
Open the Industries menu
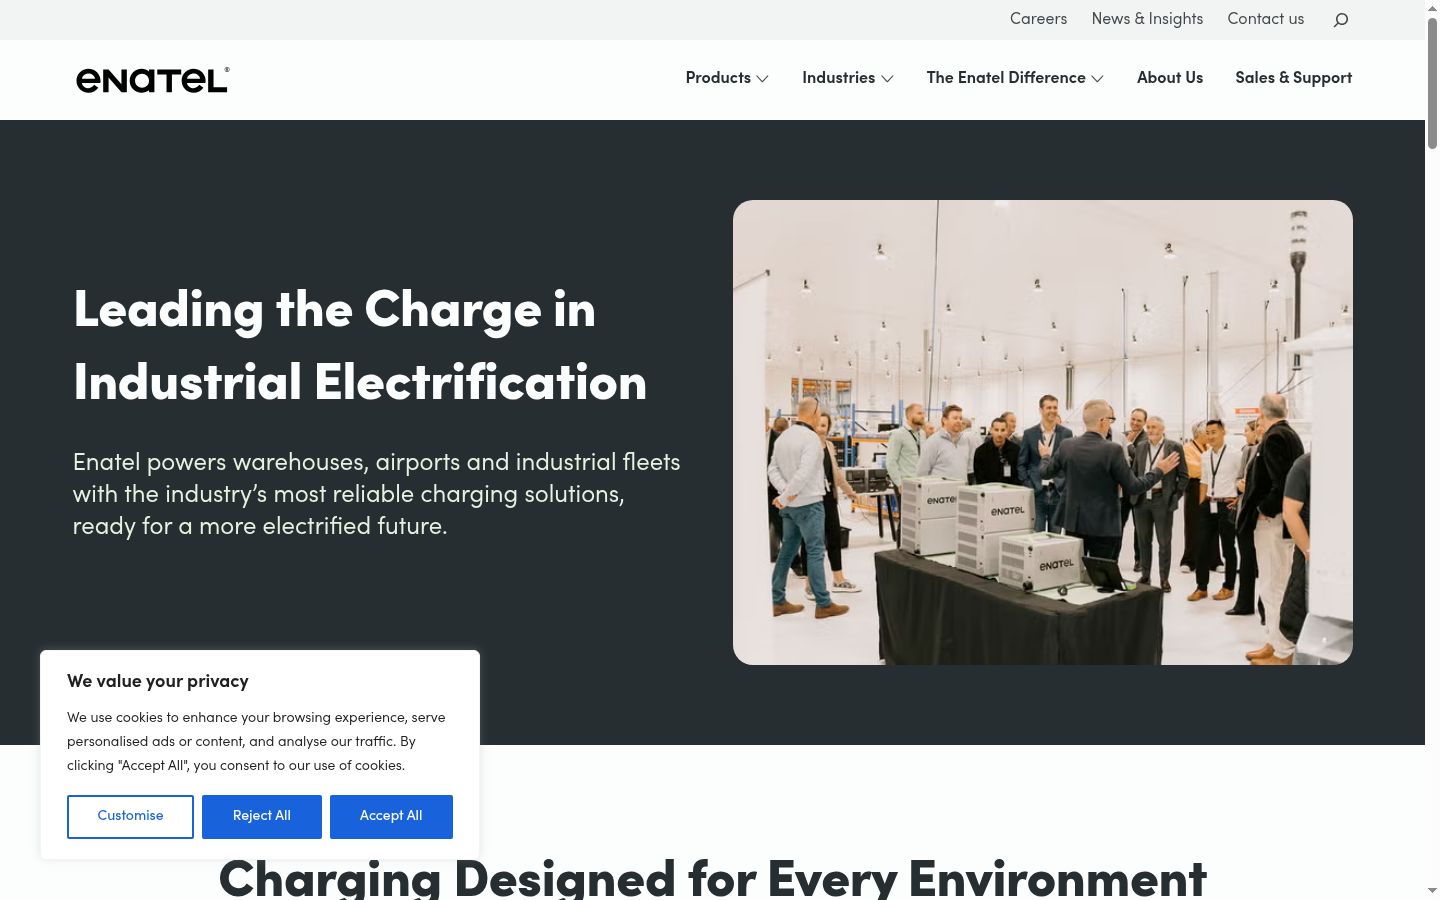(x=838, y=78)
